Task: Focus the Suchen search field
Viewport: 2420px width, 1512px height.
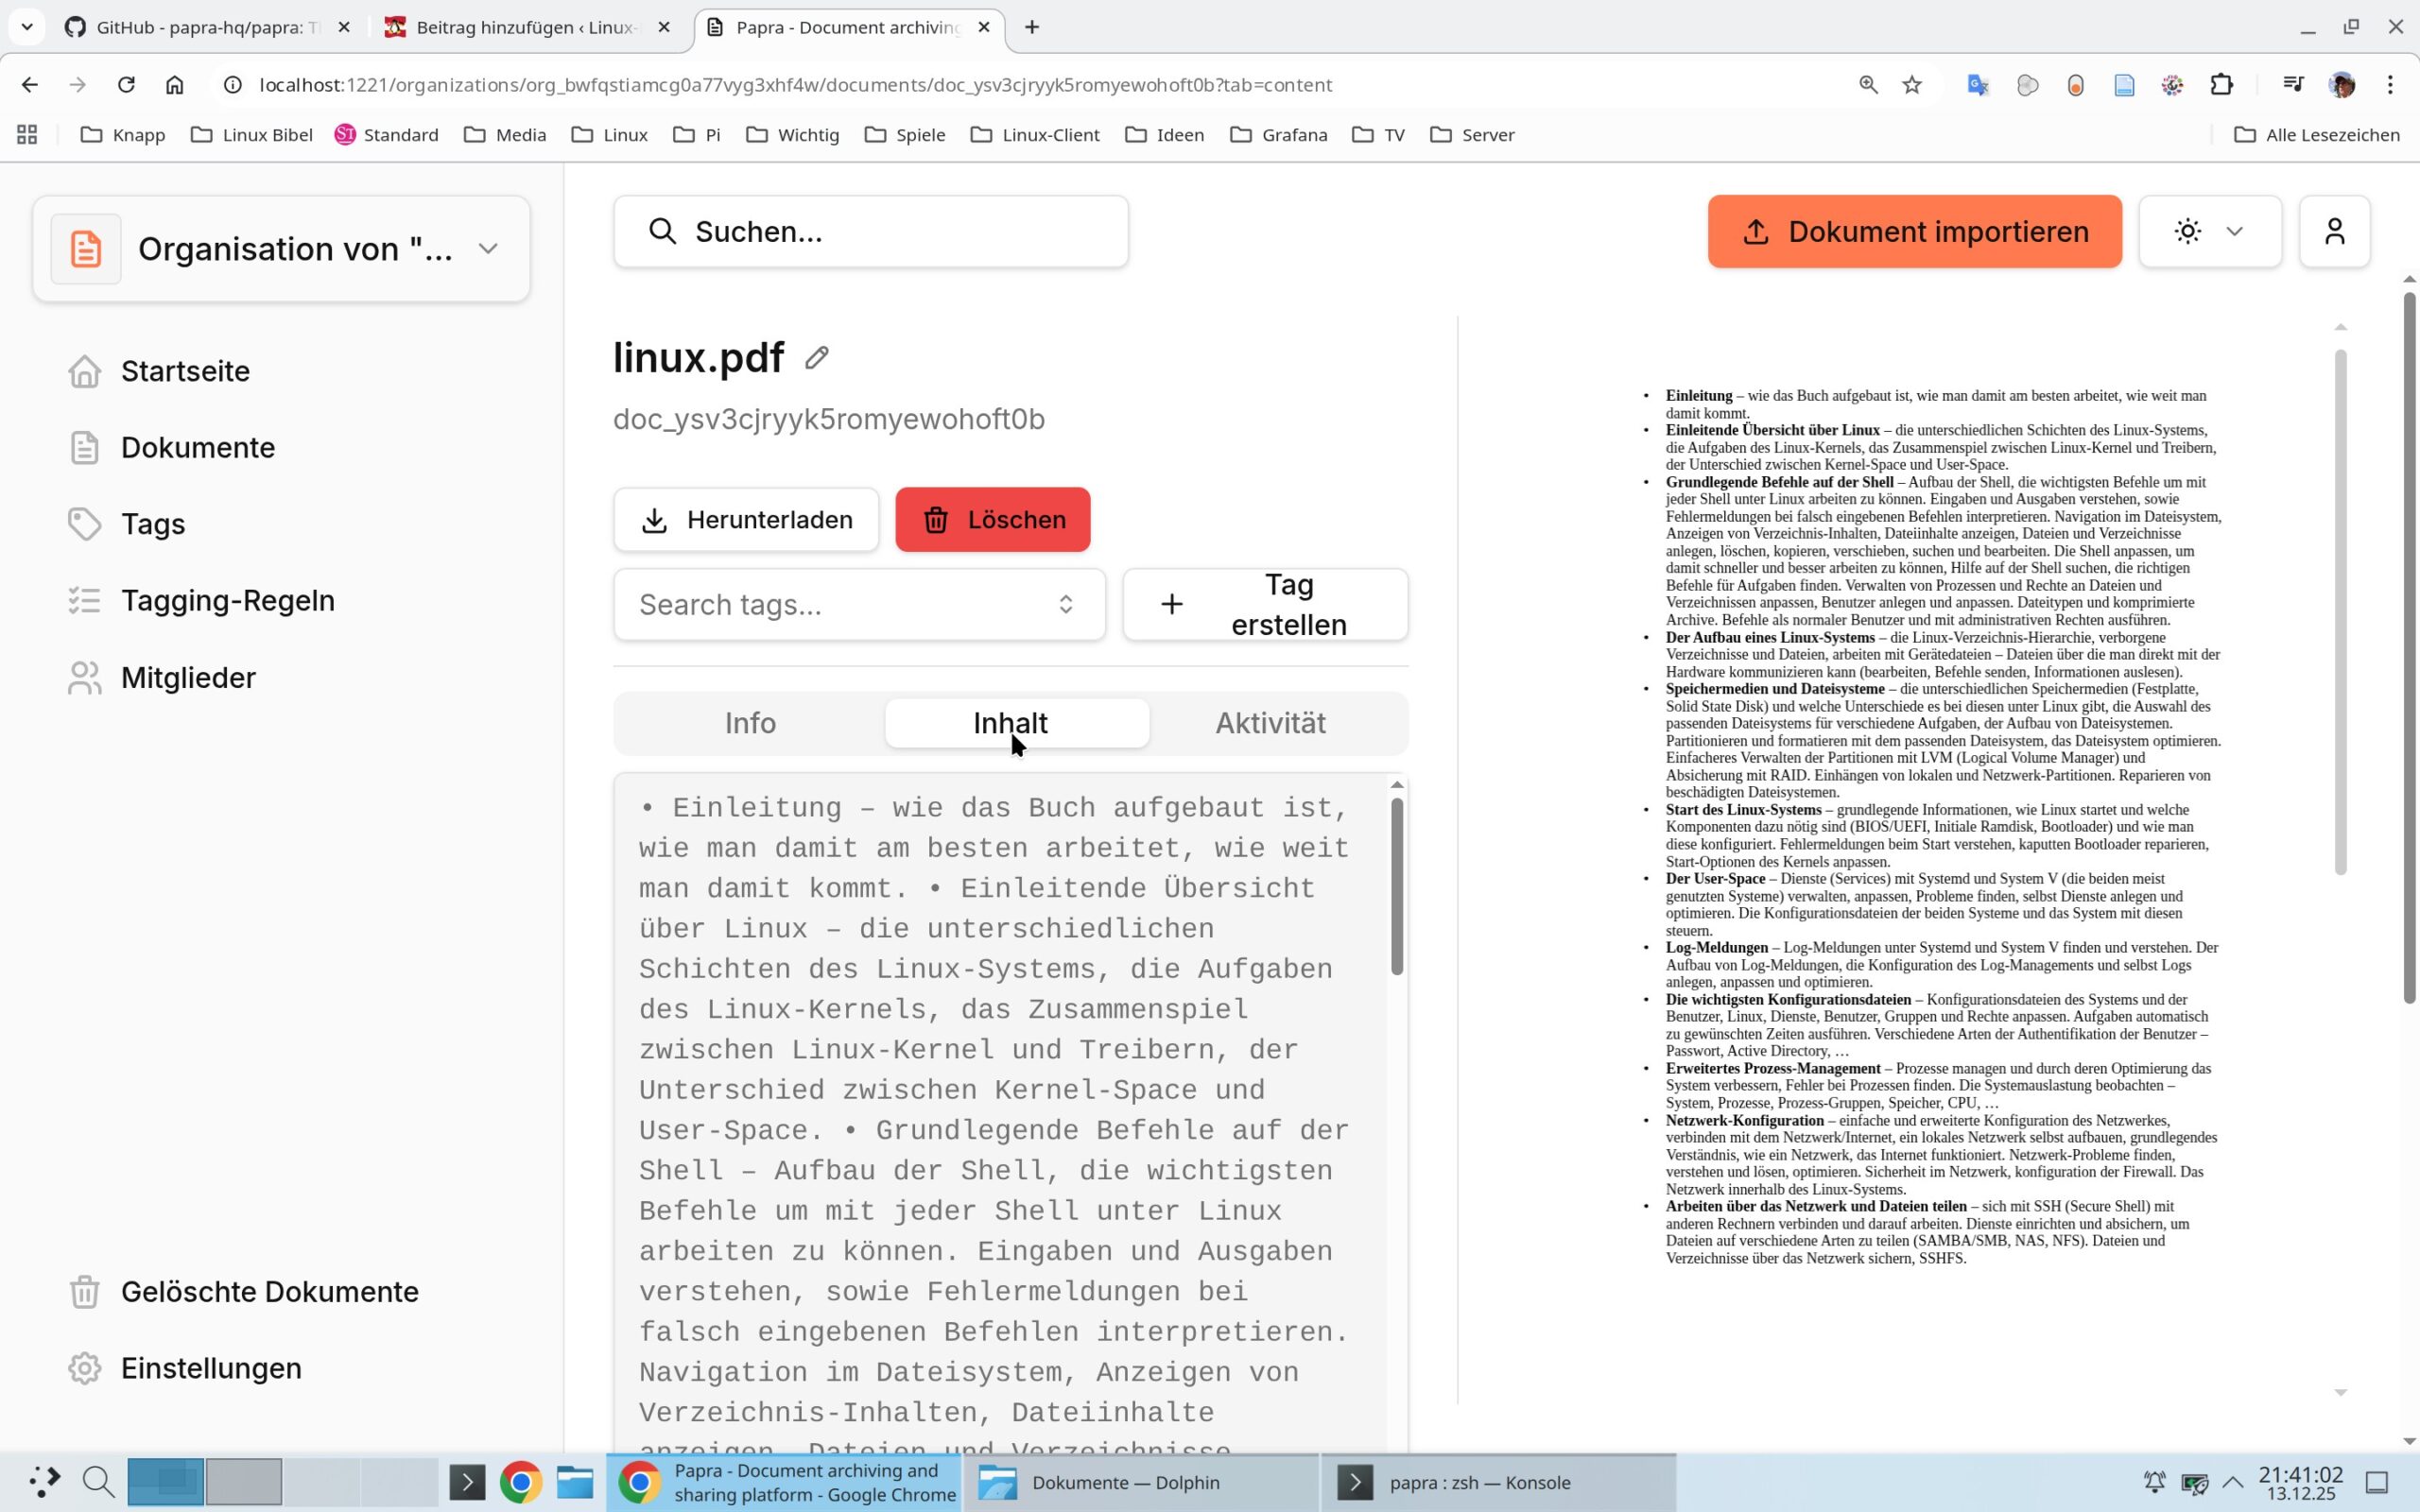Action: tap(871, 232)
